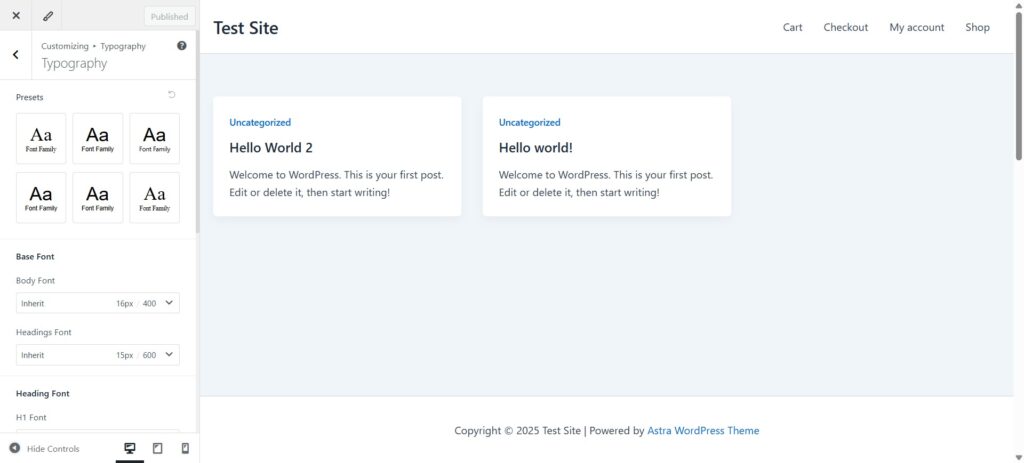
Task: Open the My account menu item
Action: (916, 27)
